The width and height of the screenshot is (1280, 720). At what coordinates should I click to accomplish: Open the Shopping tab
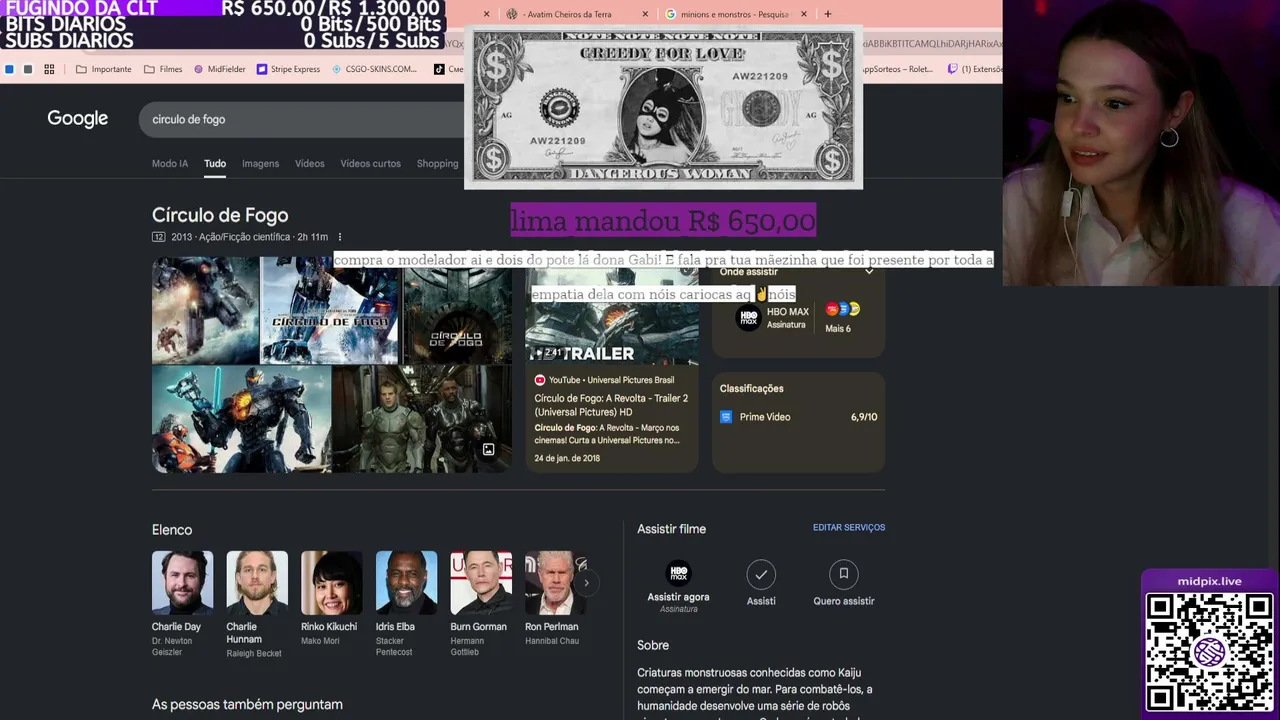coord(437,164)
